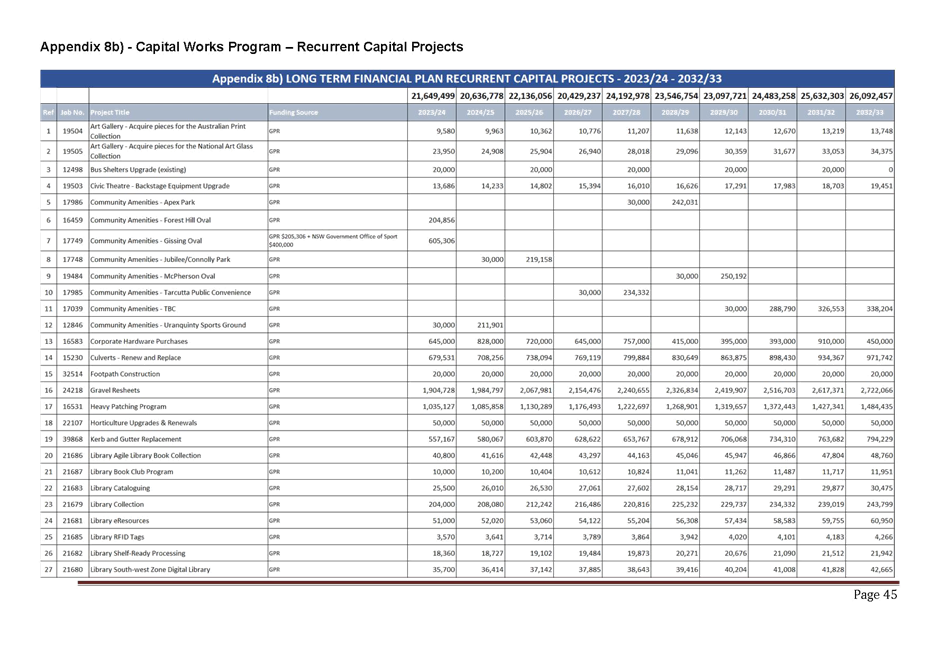Viewport: 928px width, 656px height.
Task: Click 'Library Book Club Program' title
Action: pos(131,472)
